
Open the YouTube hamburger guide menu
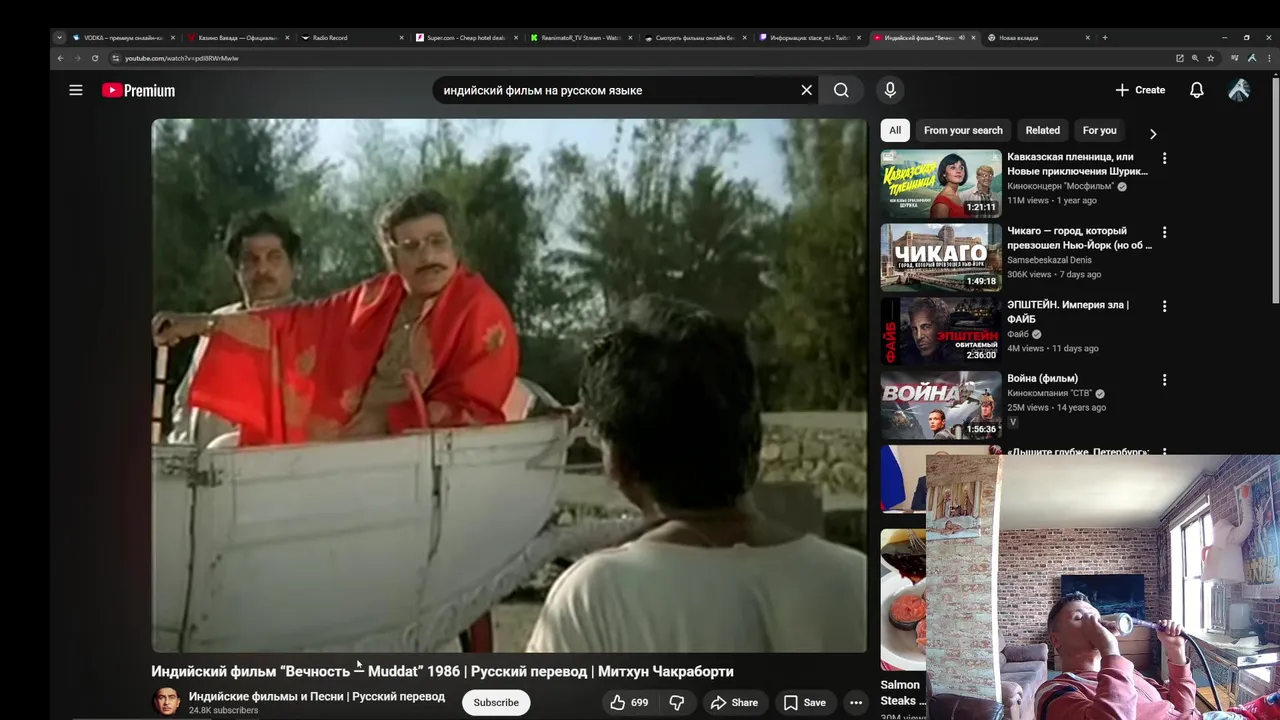76,90
